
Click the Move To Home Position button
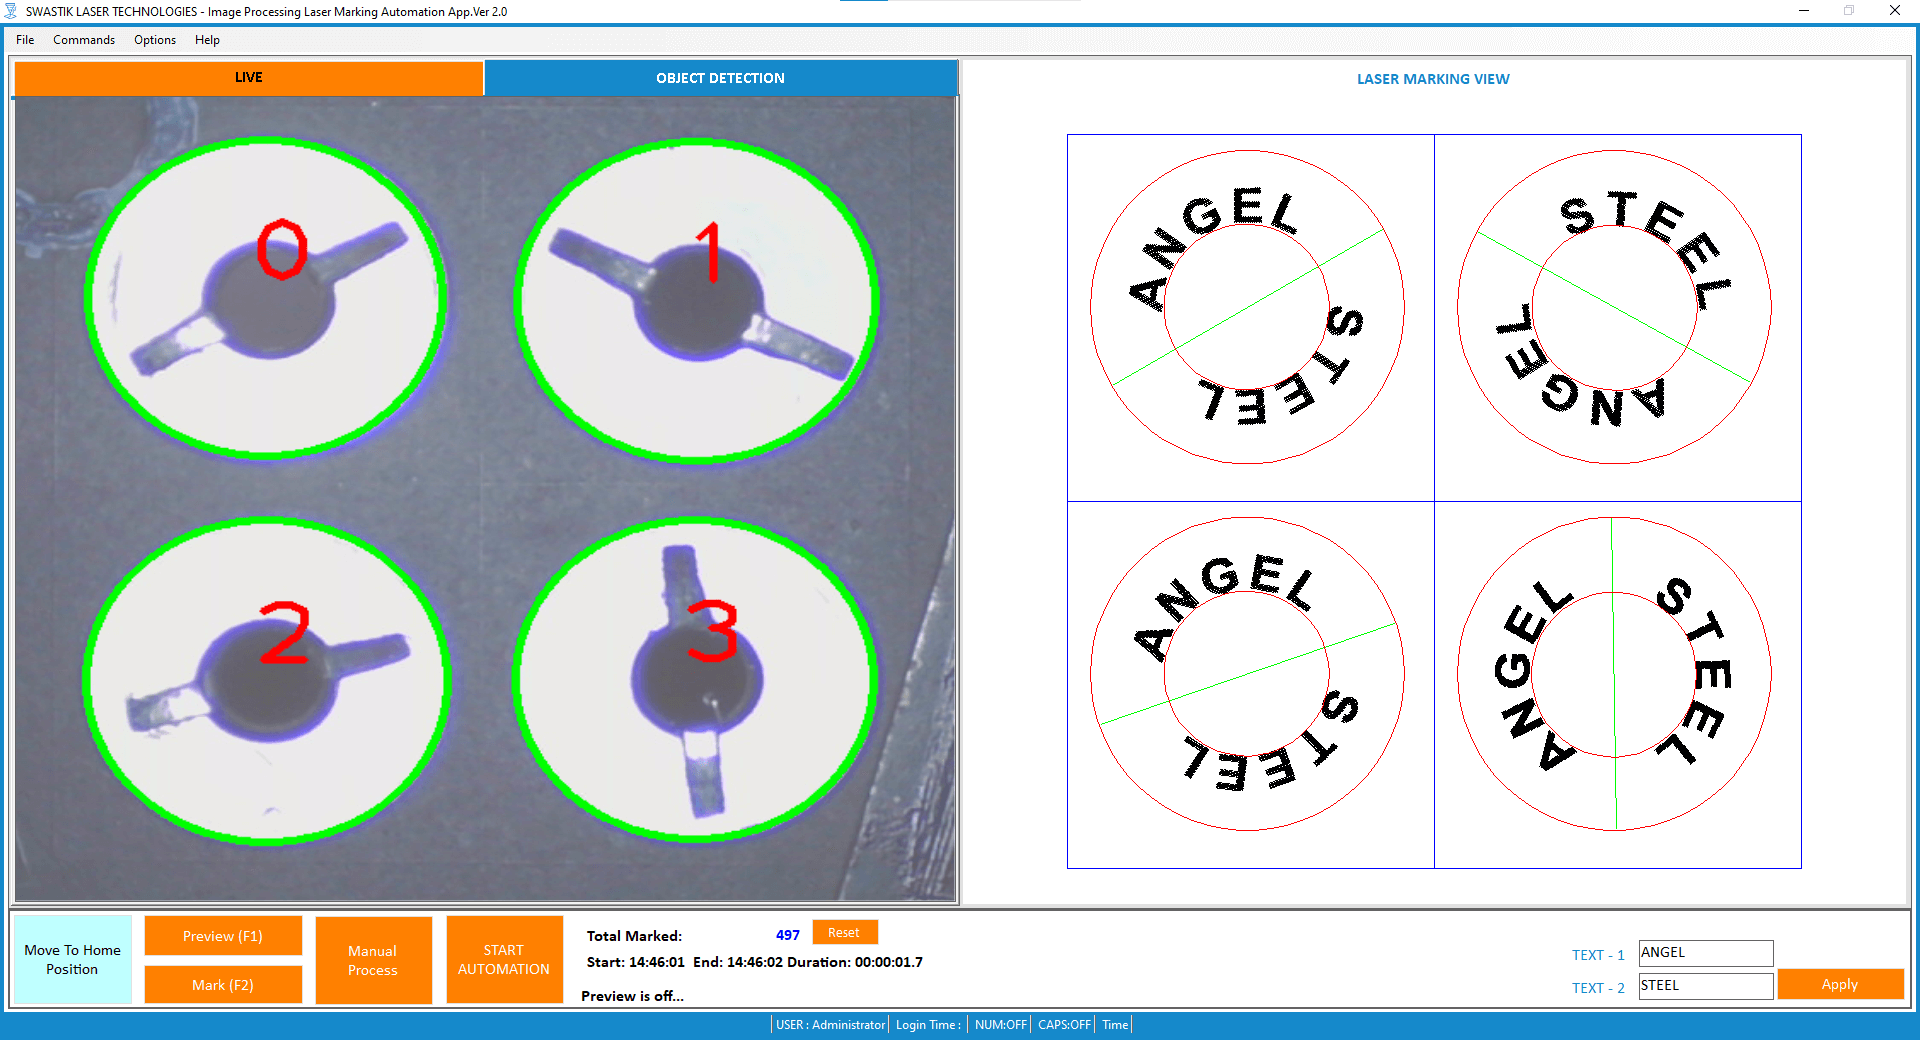(72, 960)
